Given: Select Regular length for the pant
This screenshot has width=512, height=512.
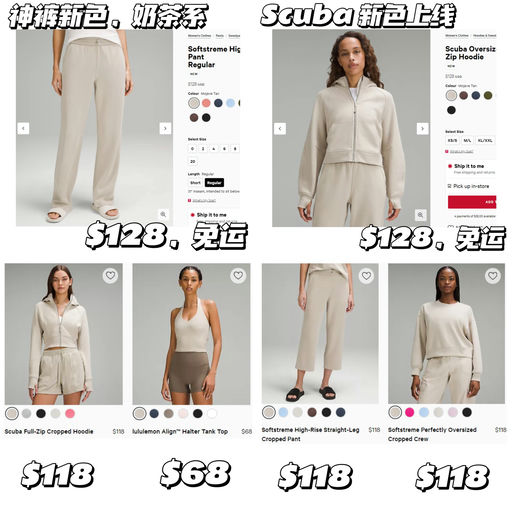Looking at the screenshot, I should (x=214, y=183).
